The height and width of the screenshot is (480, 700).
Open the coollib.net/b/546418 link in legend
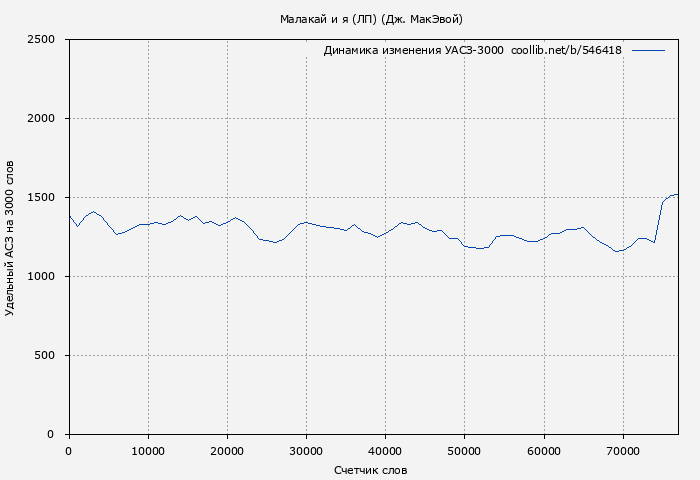point(566,50)
